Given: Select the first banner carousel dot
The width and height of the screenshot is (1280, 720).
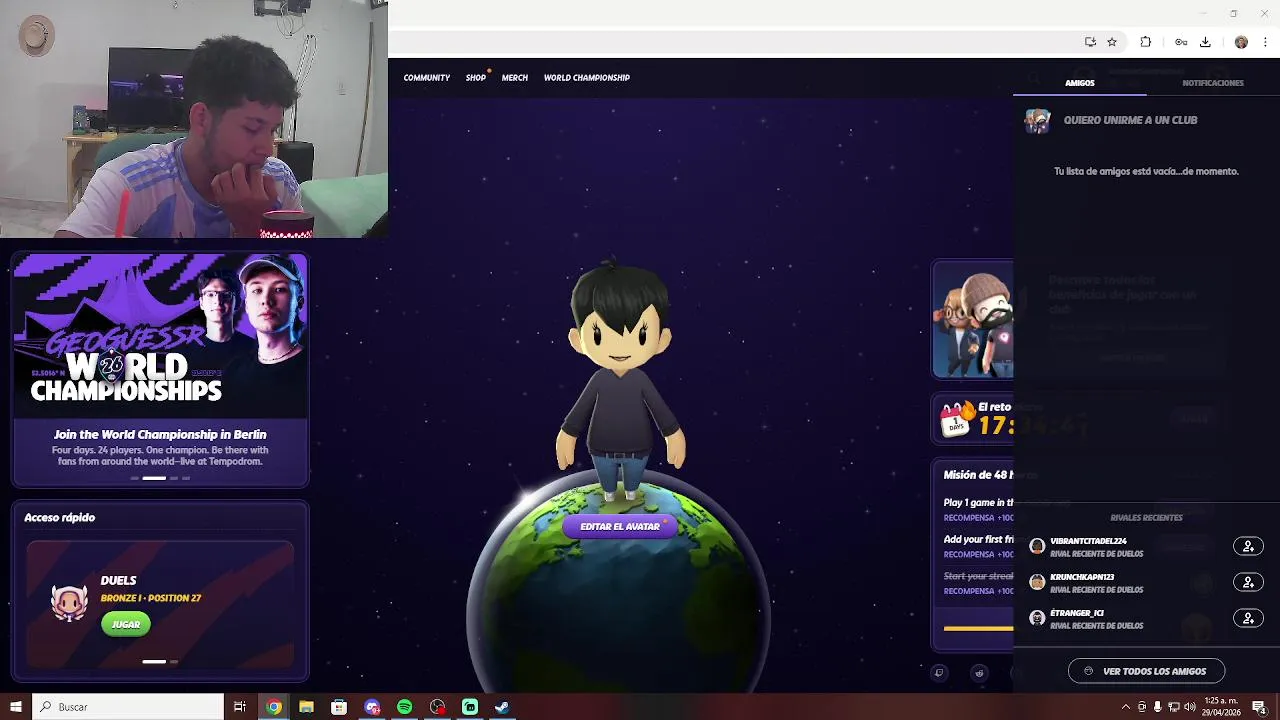Looking at the screenshot, I should 134,478.
